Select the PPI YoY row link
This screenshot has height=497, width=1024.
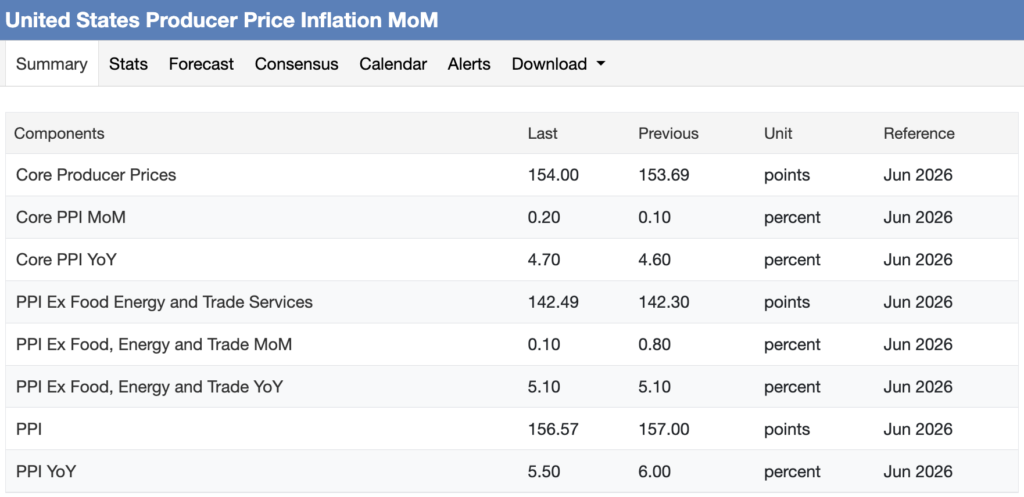click(x=46, y=472)
